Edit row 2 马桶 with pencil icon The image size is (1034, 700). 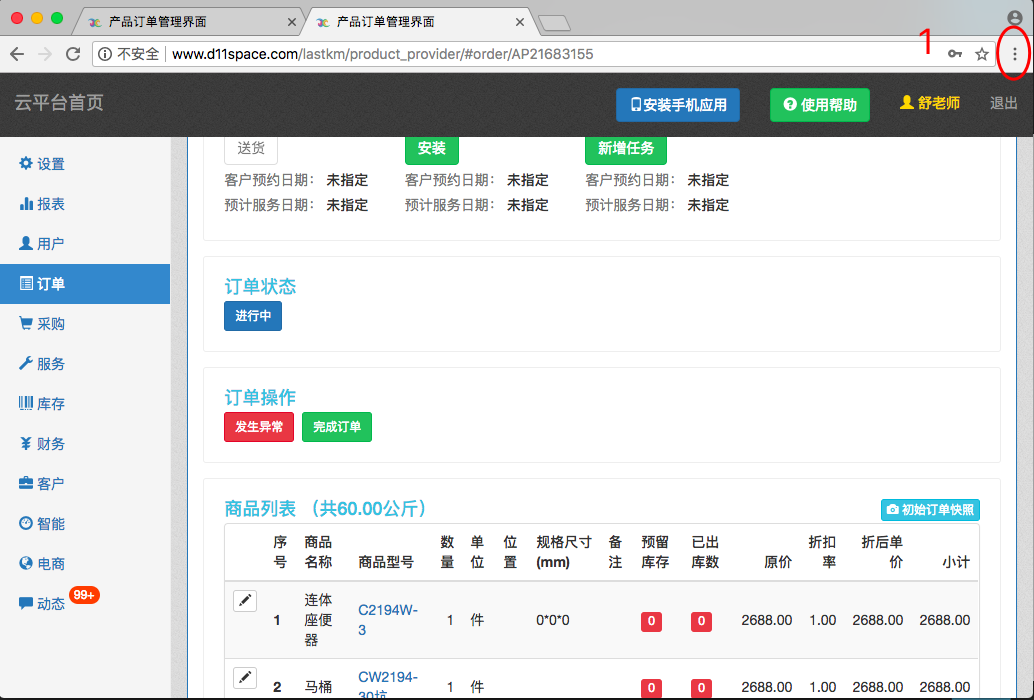click(x=245, y=678)
